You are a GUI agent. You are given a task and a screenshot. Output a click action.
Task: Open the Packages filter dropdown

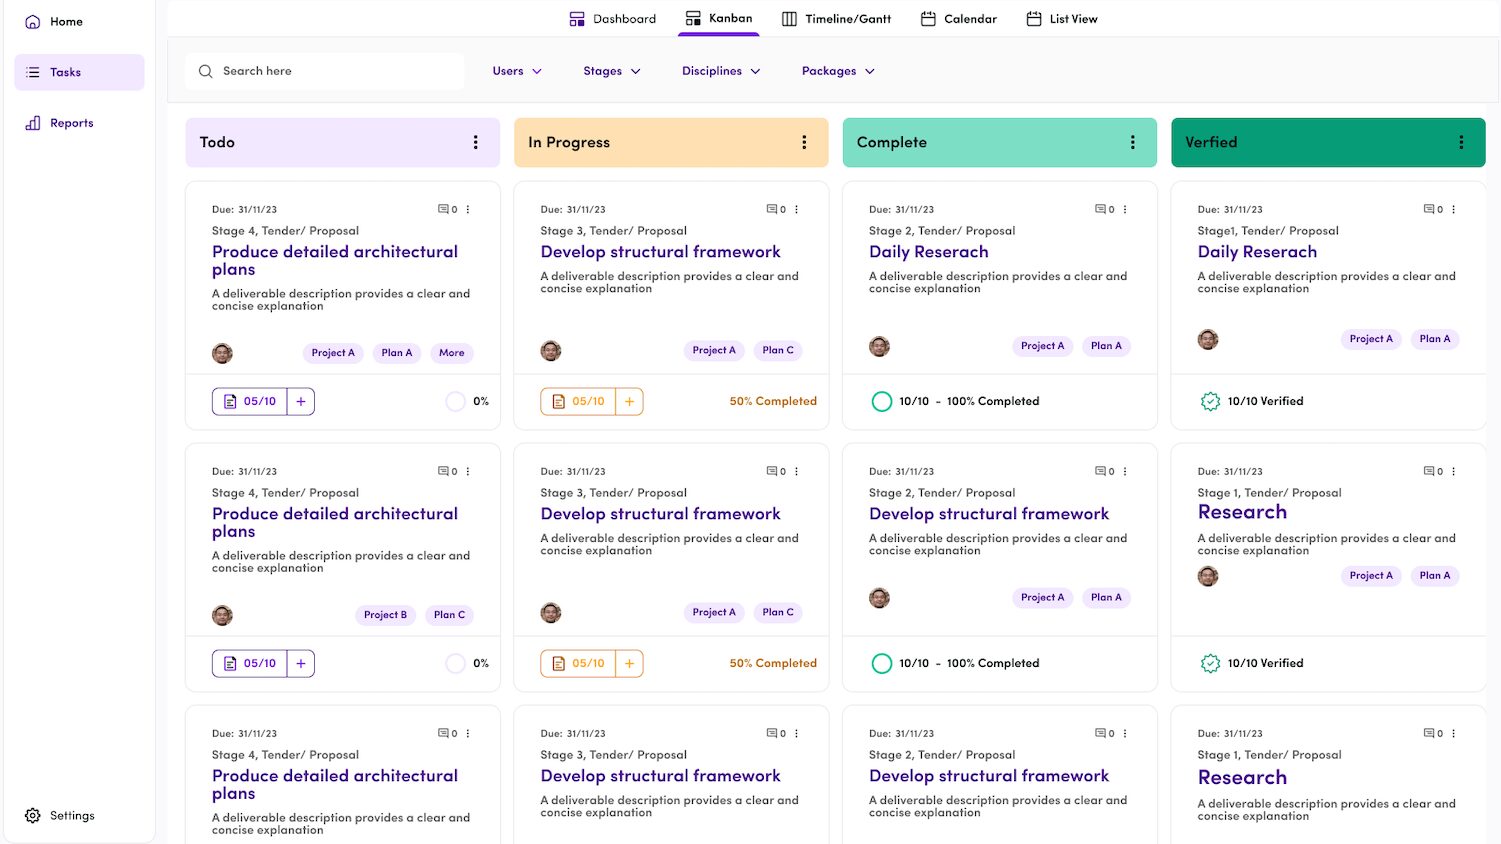pyautogui.click(x=837, y=71)
